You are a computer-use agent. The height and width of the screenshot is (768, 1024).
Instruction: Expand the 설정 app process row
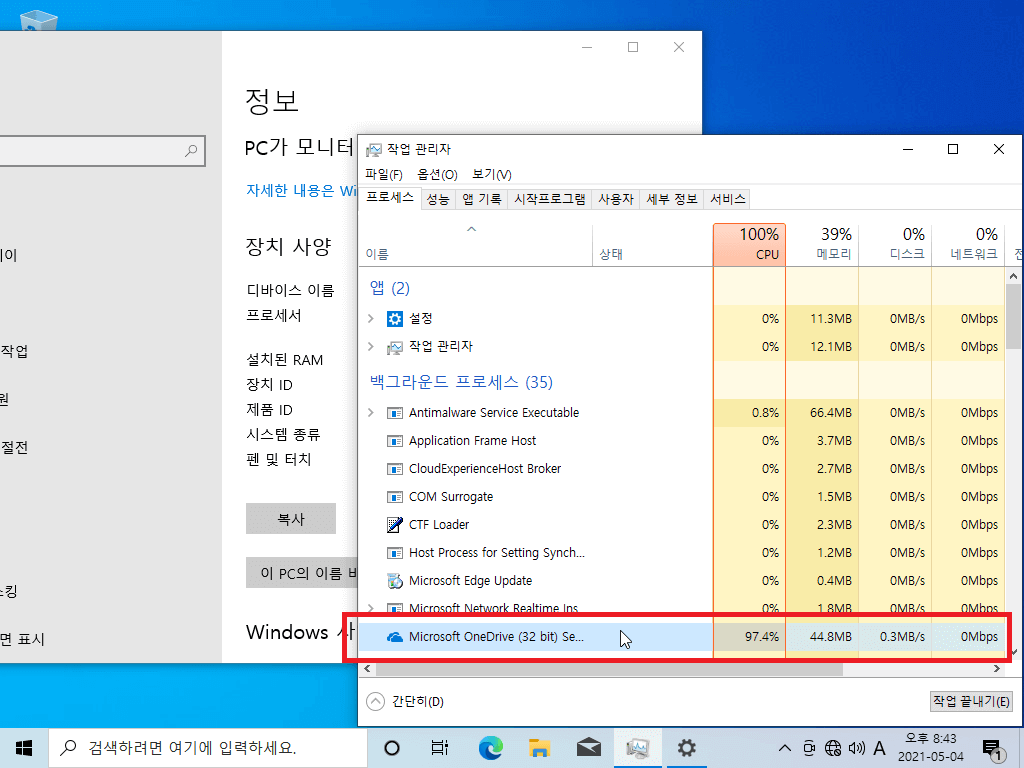(x=370, y=319)
